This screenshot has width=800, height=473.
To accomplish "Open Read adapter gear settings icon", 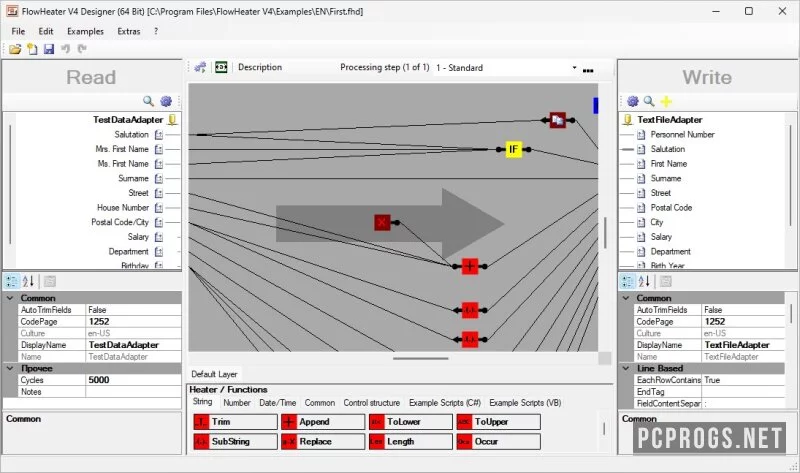I will point(166,101).
